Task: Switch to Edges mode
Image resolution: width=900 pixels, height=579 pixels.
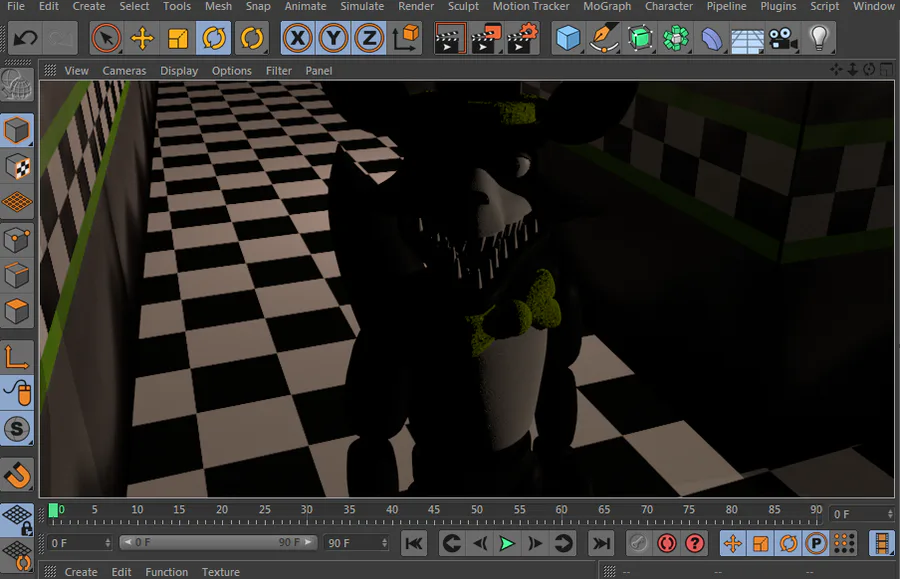Action: tap(17, 276)
